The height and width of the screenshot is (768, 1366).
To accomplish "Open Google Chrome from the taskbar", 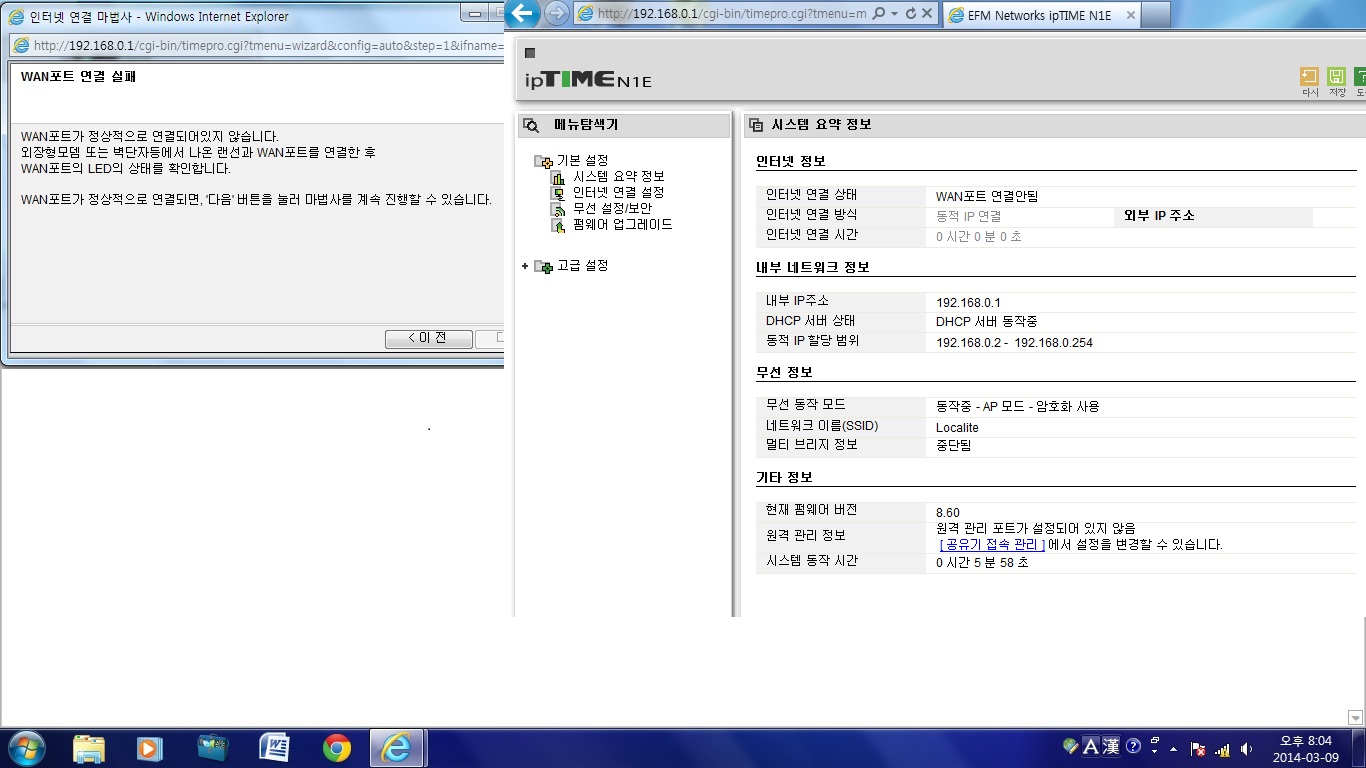I will pos(337,748).
